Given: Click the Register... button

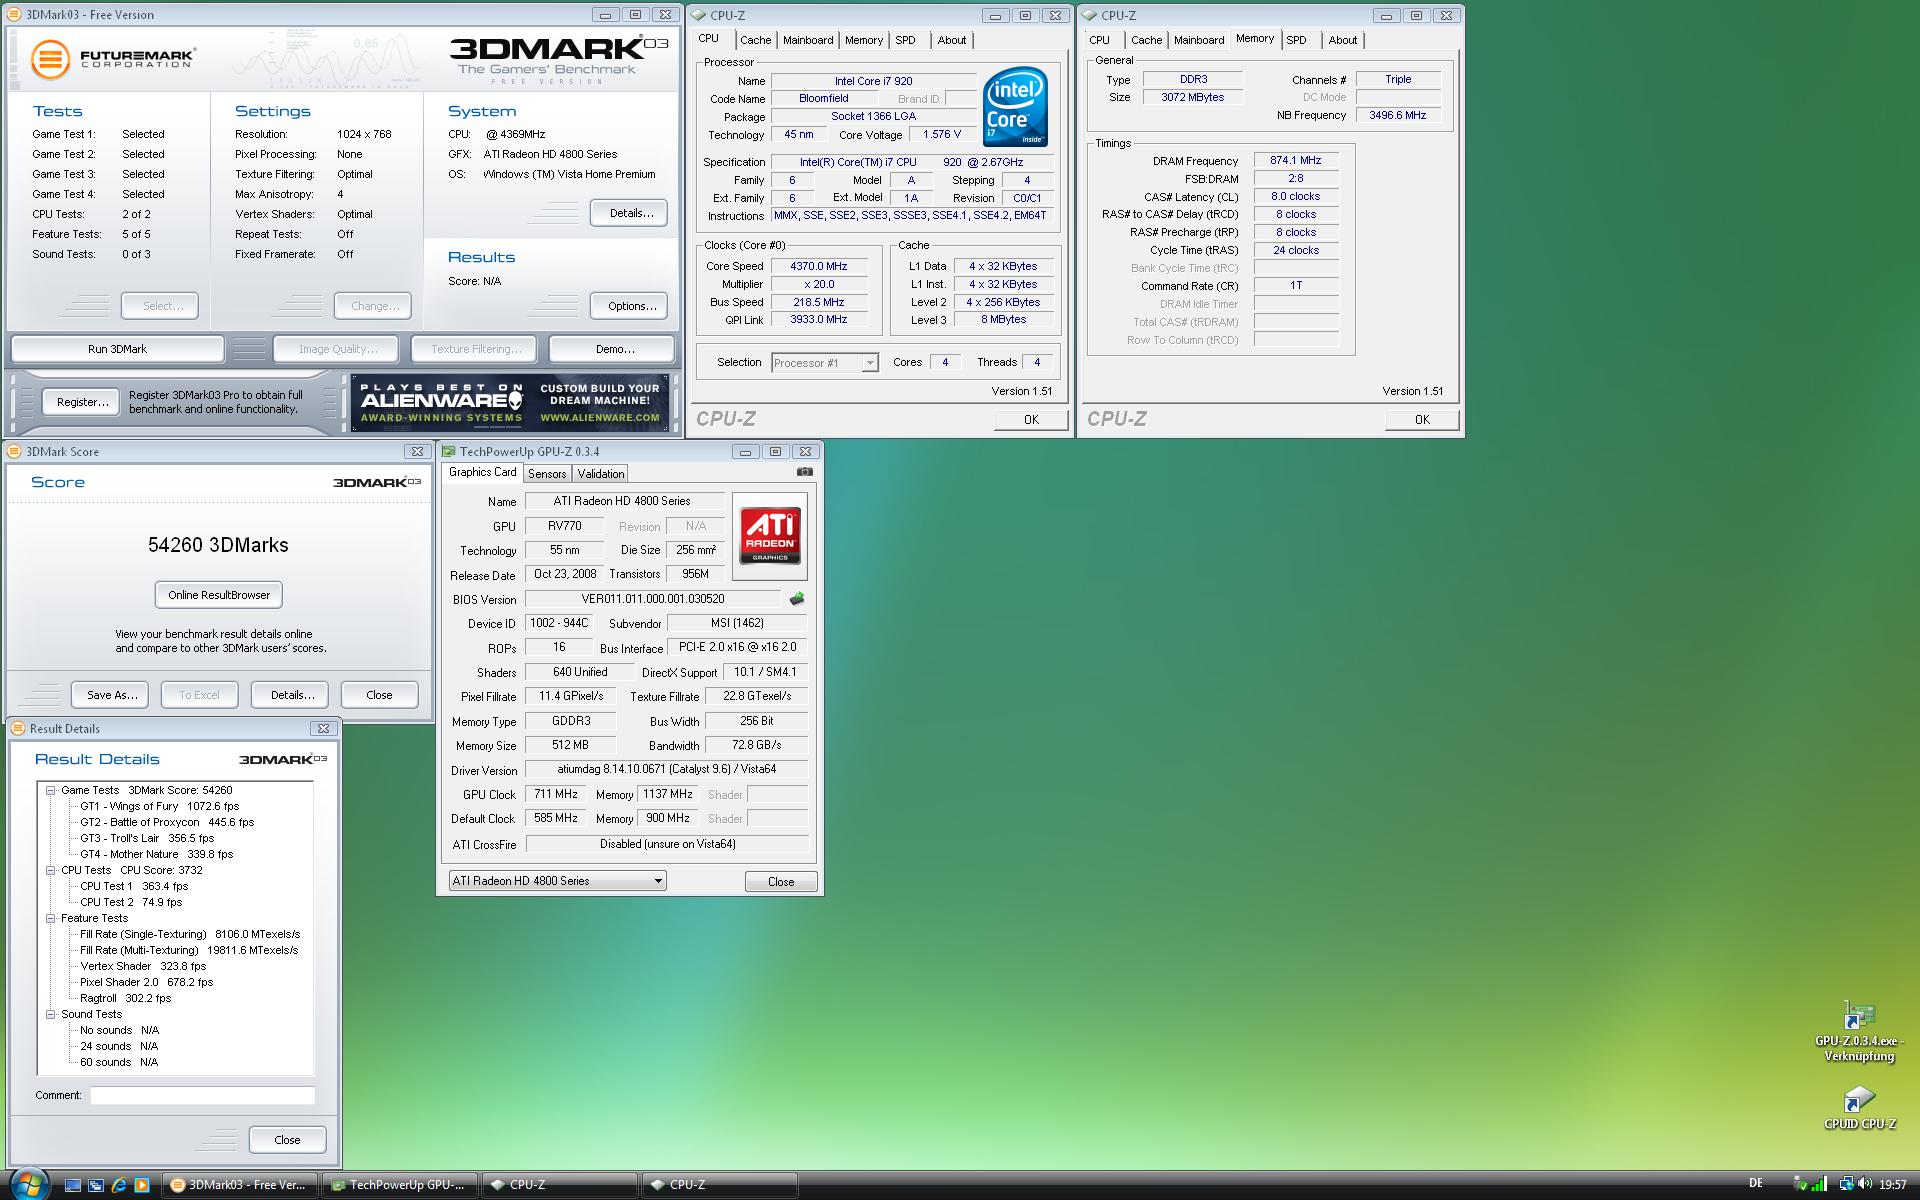Looking at the screenshot, I should tap(82, 402).
